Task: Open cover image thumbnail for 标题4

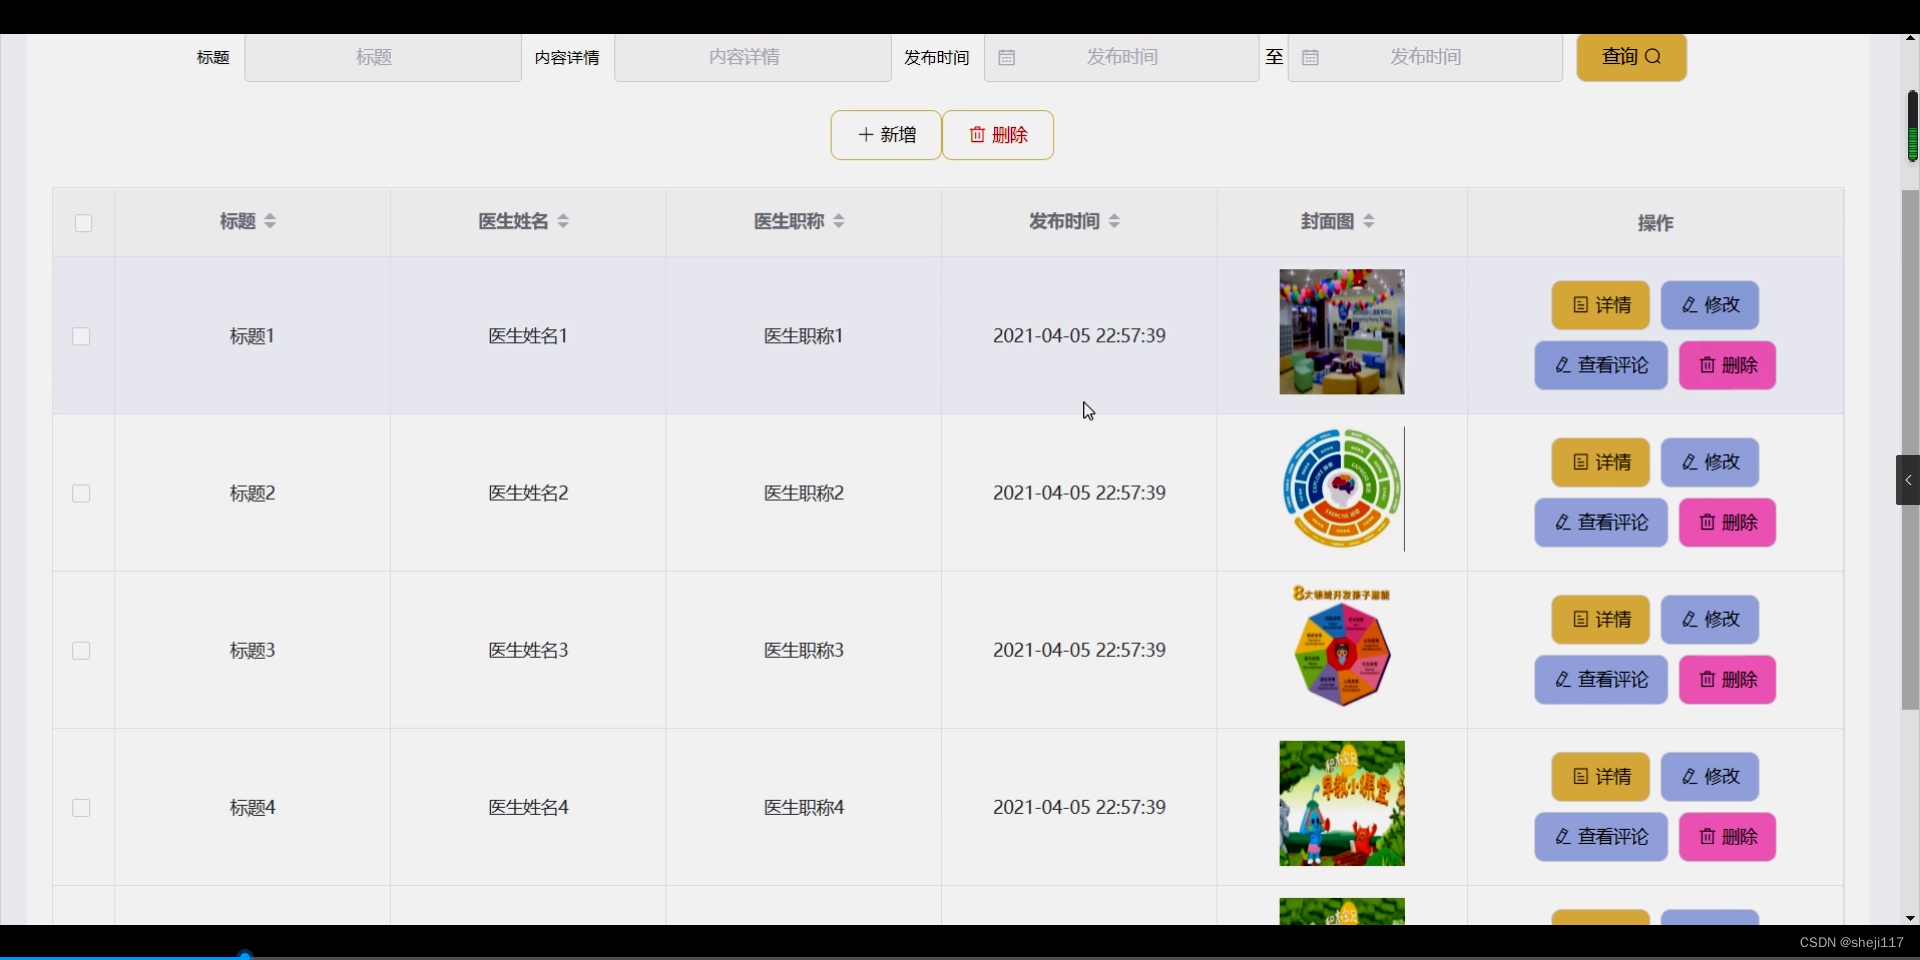Action: [x=1342, y=803]
